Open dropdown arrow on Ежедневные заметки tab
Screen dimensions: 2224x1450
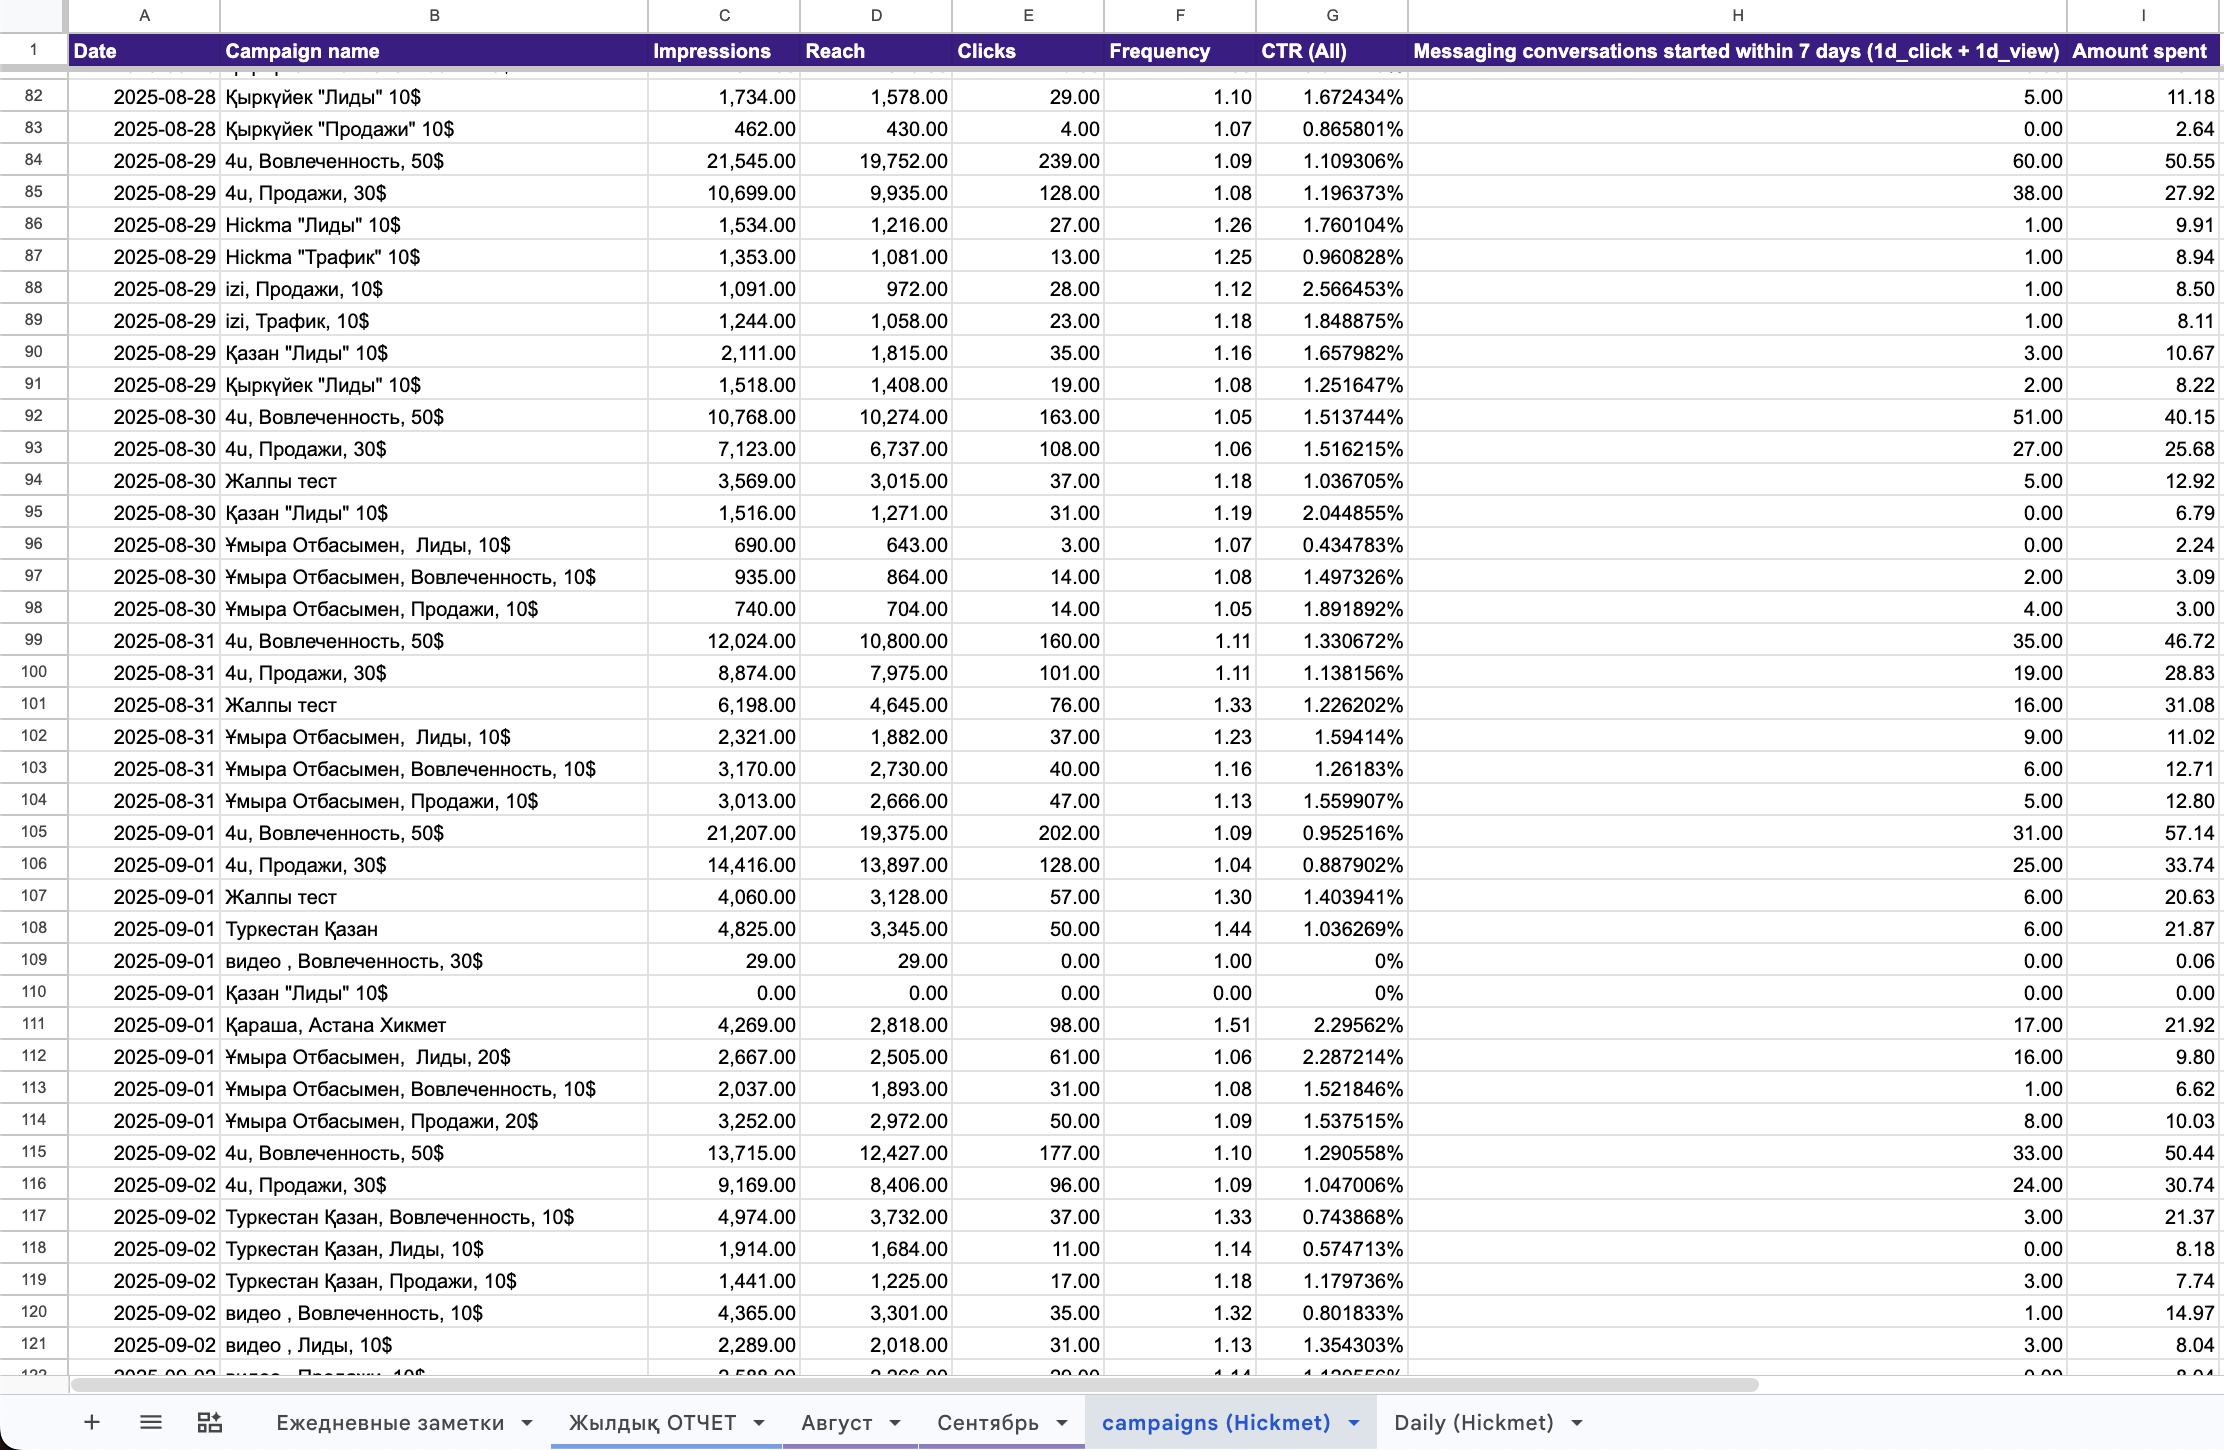(x=527, y=1423)
